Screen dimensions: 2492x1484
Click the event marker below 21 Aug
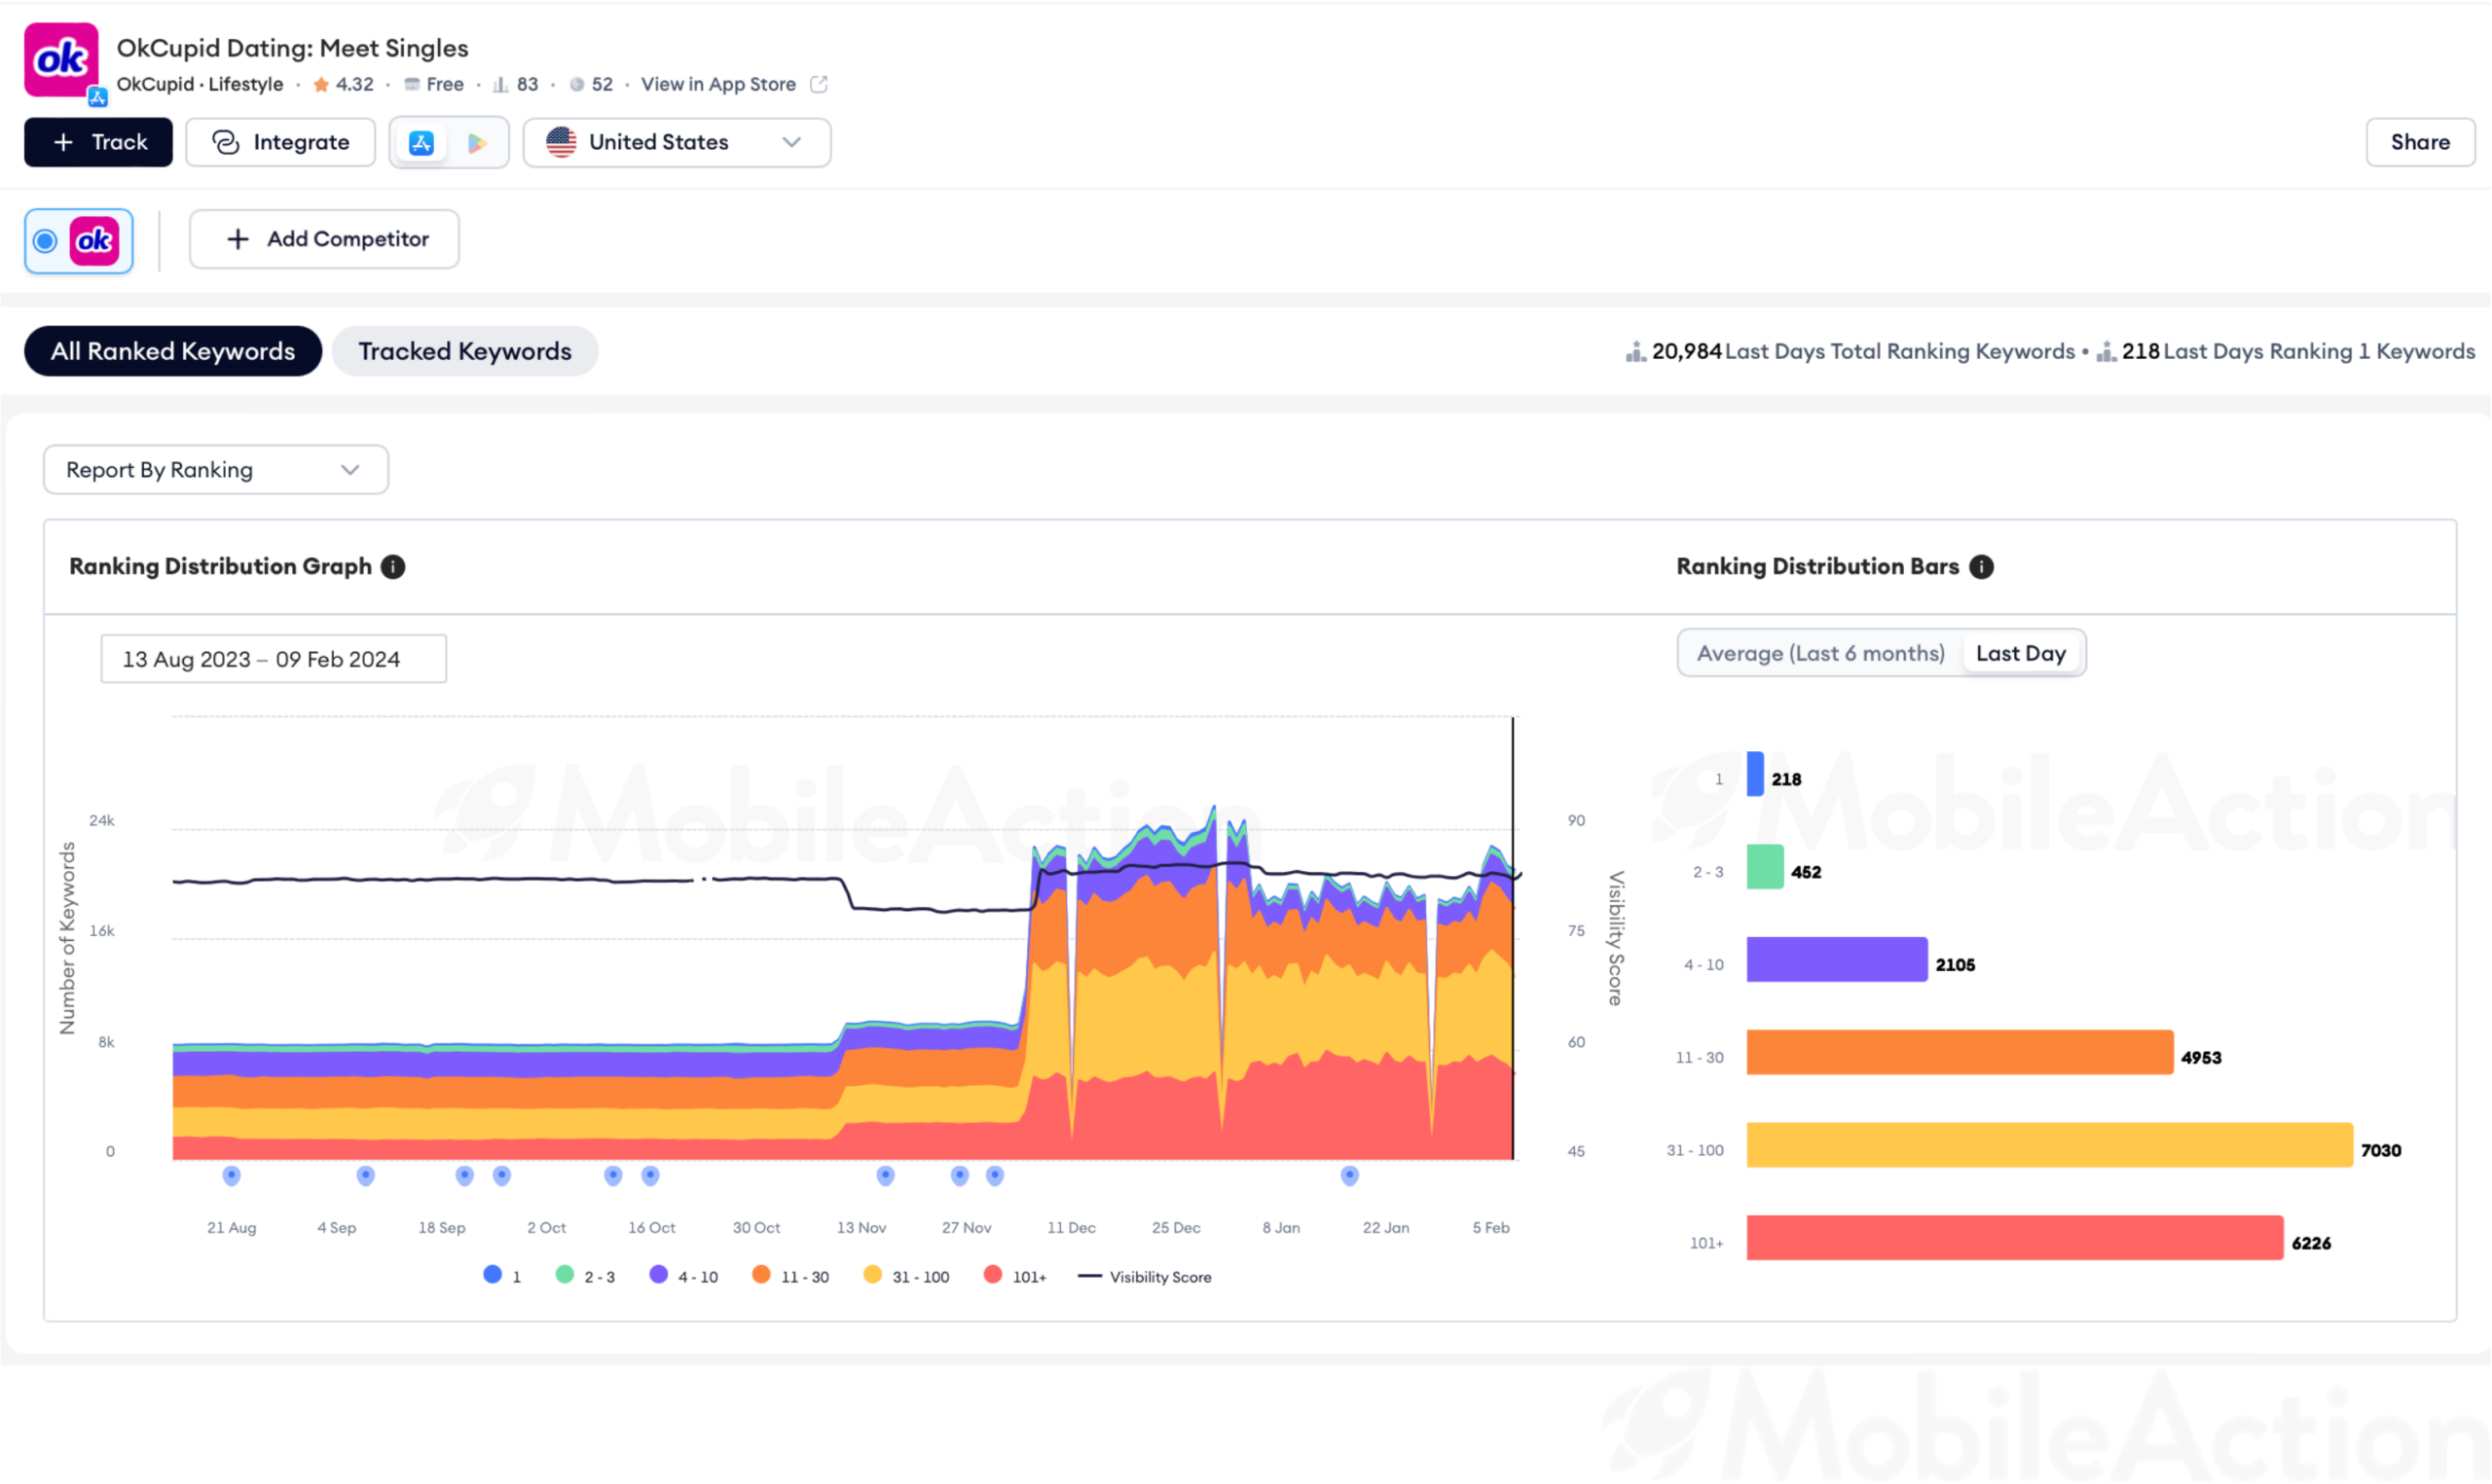click(x=232, y=1177)
